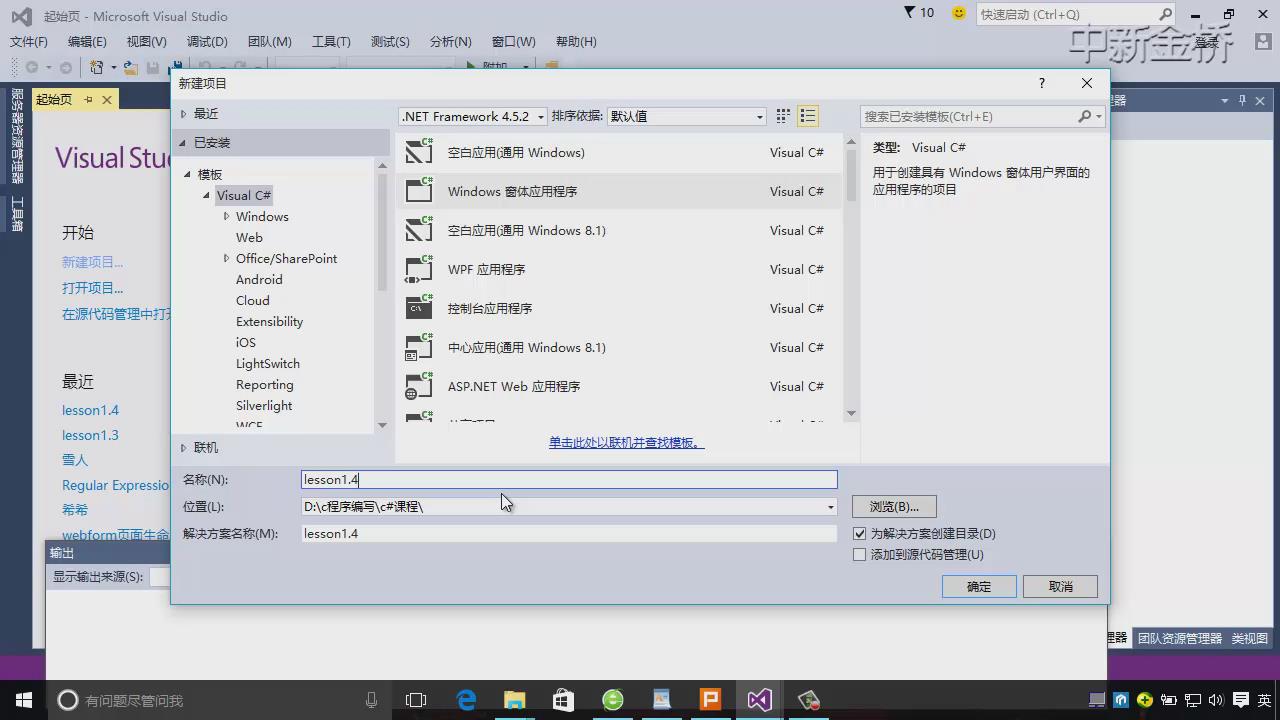
Task: Open the 文件(F) menu
Action: pyautogui.click(x=29, y=41)
